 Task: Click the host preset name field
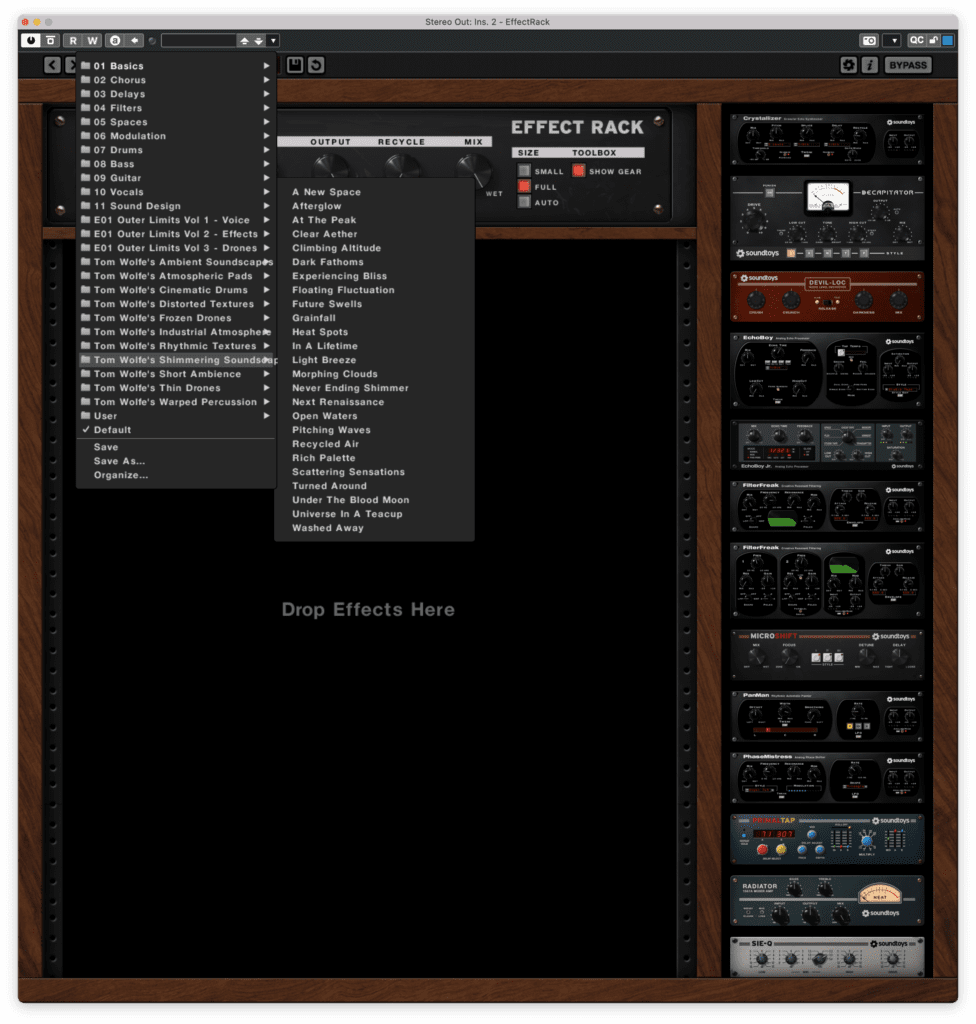(199, 40)
